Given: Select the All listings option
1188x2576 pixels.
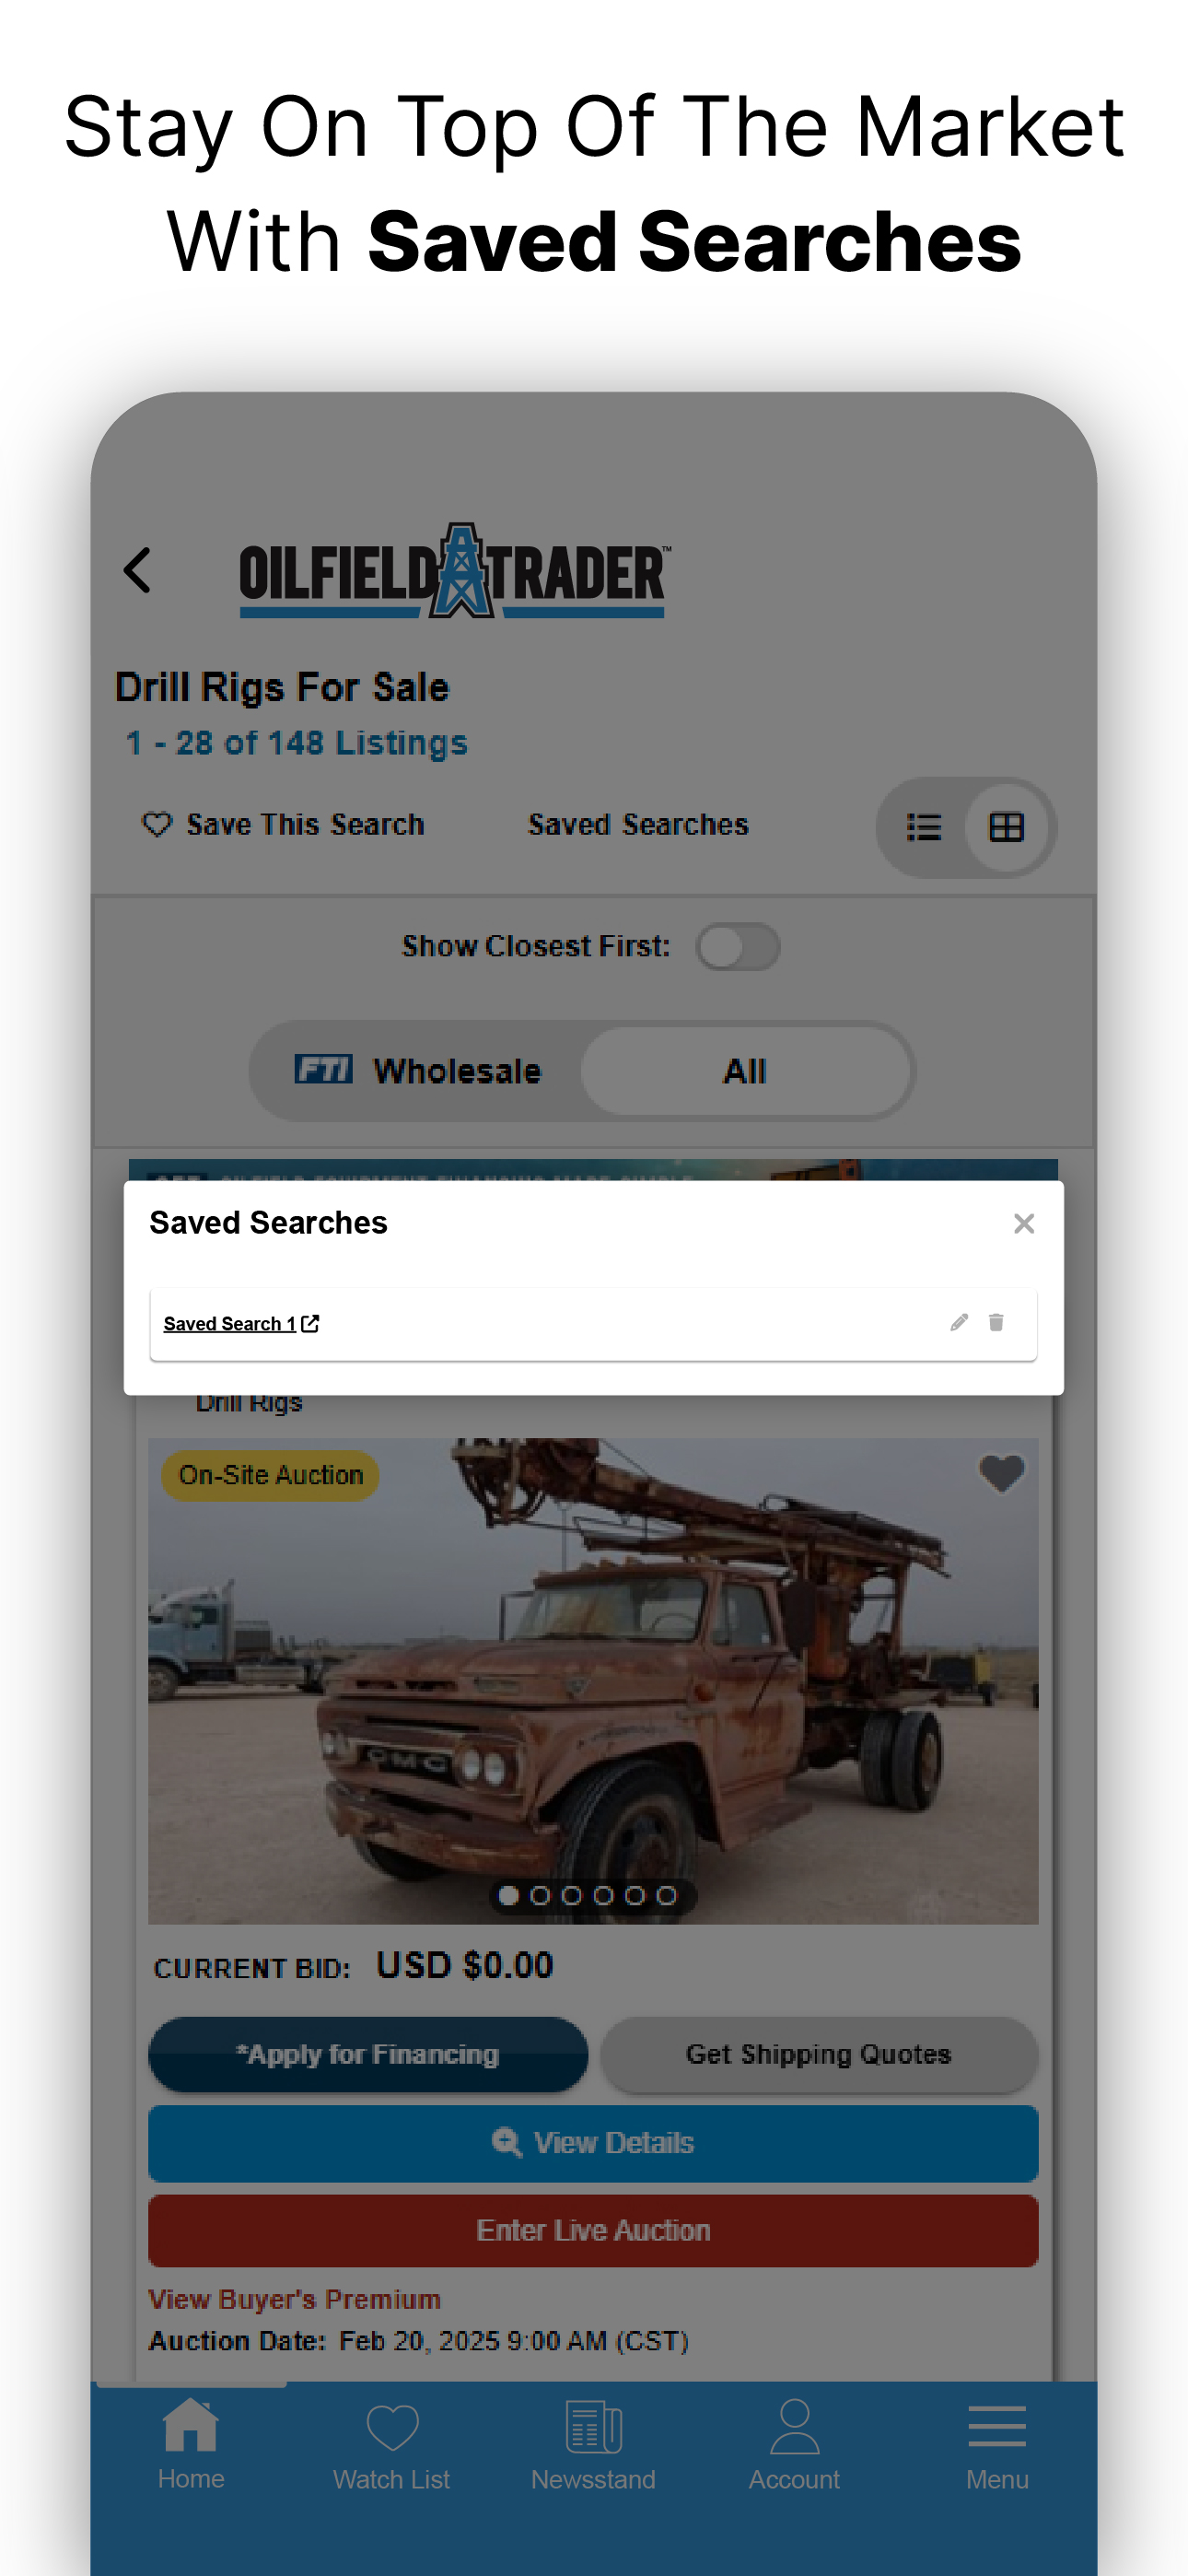Looking at the screenshot, I should (x=745, y=1071).
